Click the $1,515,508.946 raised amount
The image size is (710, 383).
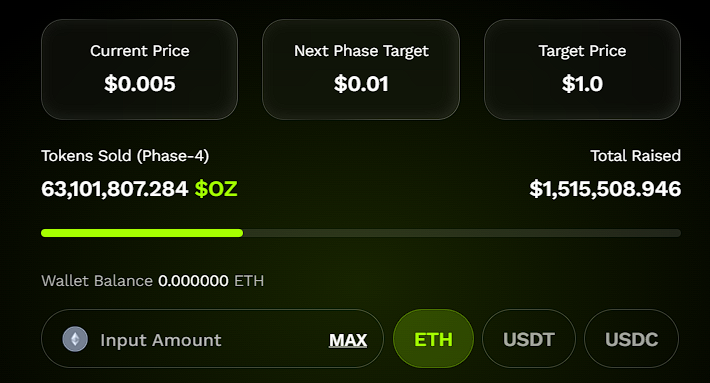point(605,189)
